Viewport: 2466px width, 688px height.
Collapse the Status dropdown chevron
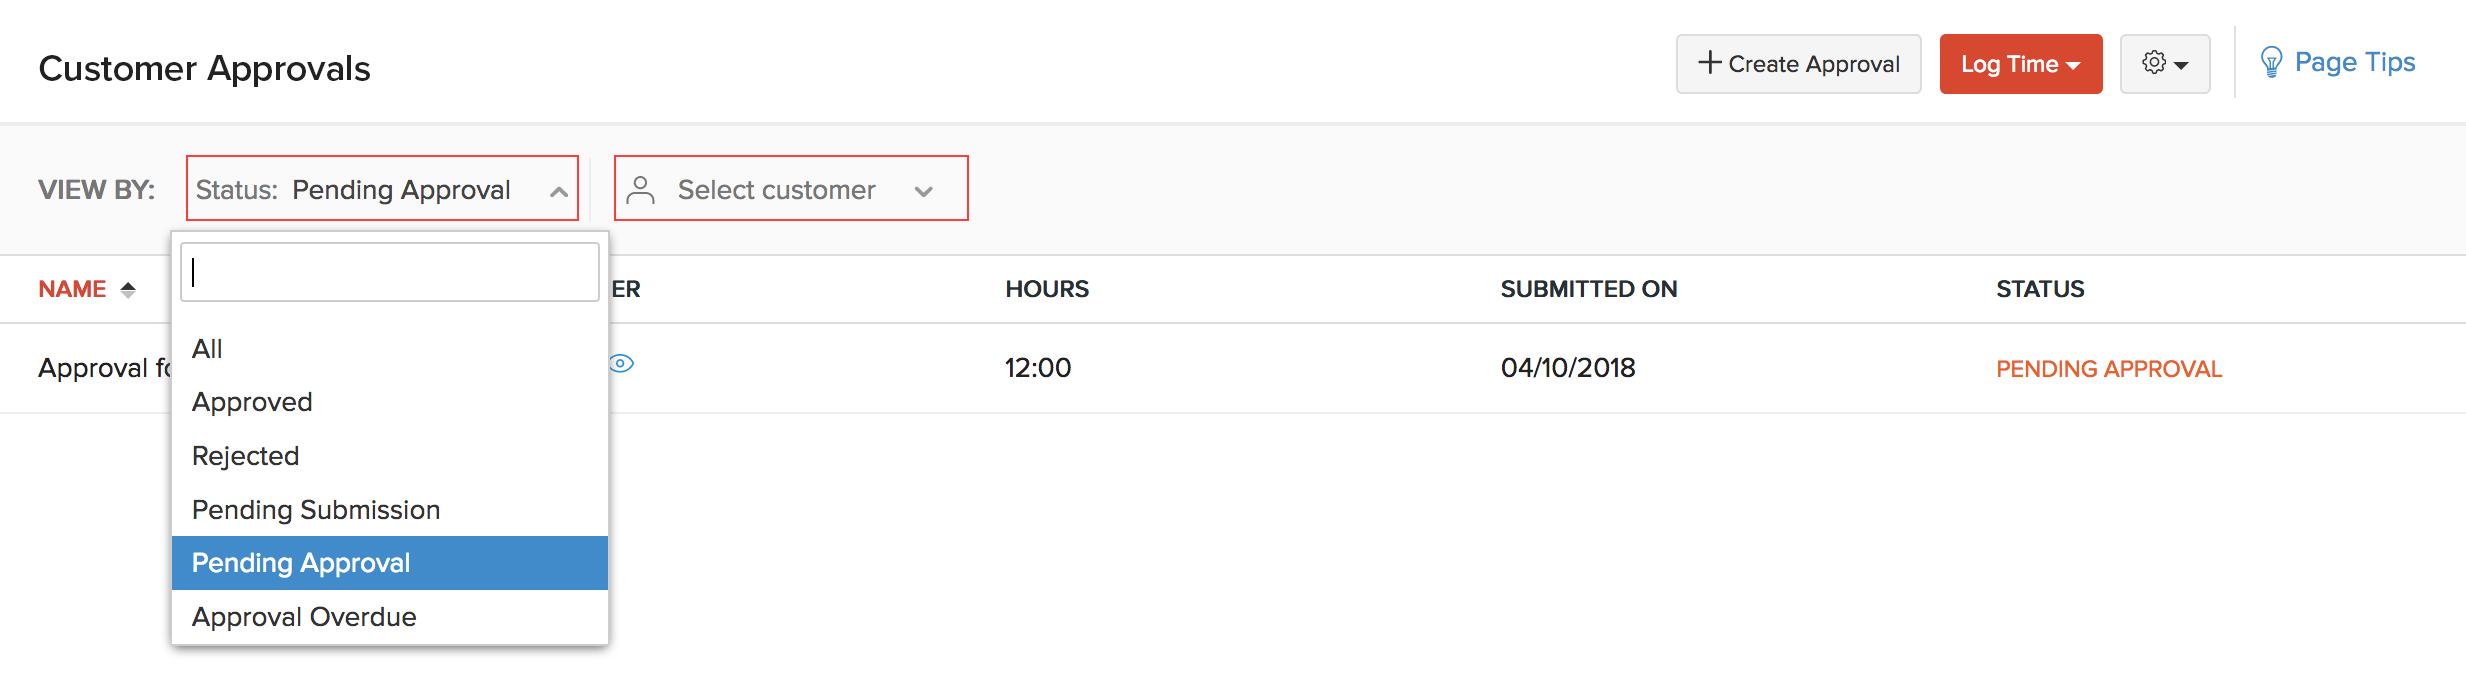[x=559, y=191]
